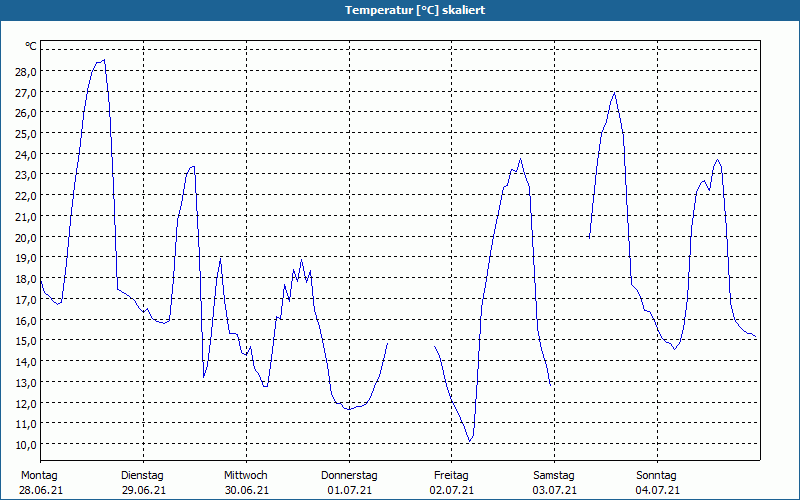Click the Samstag 03.07.21 date label
The width and height of the screenshot is (800, 500).
555,483
